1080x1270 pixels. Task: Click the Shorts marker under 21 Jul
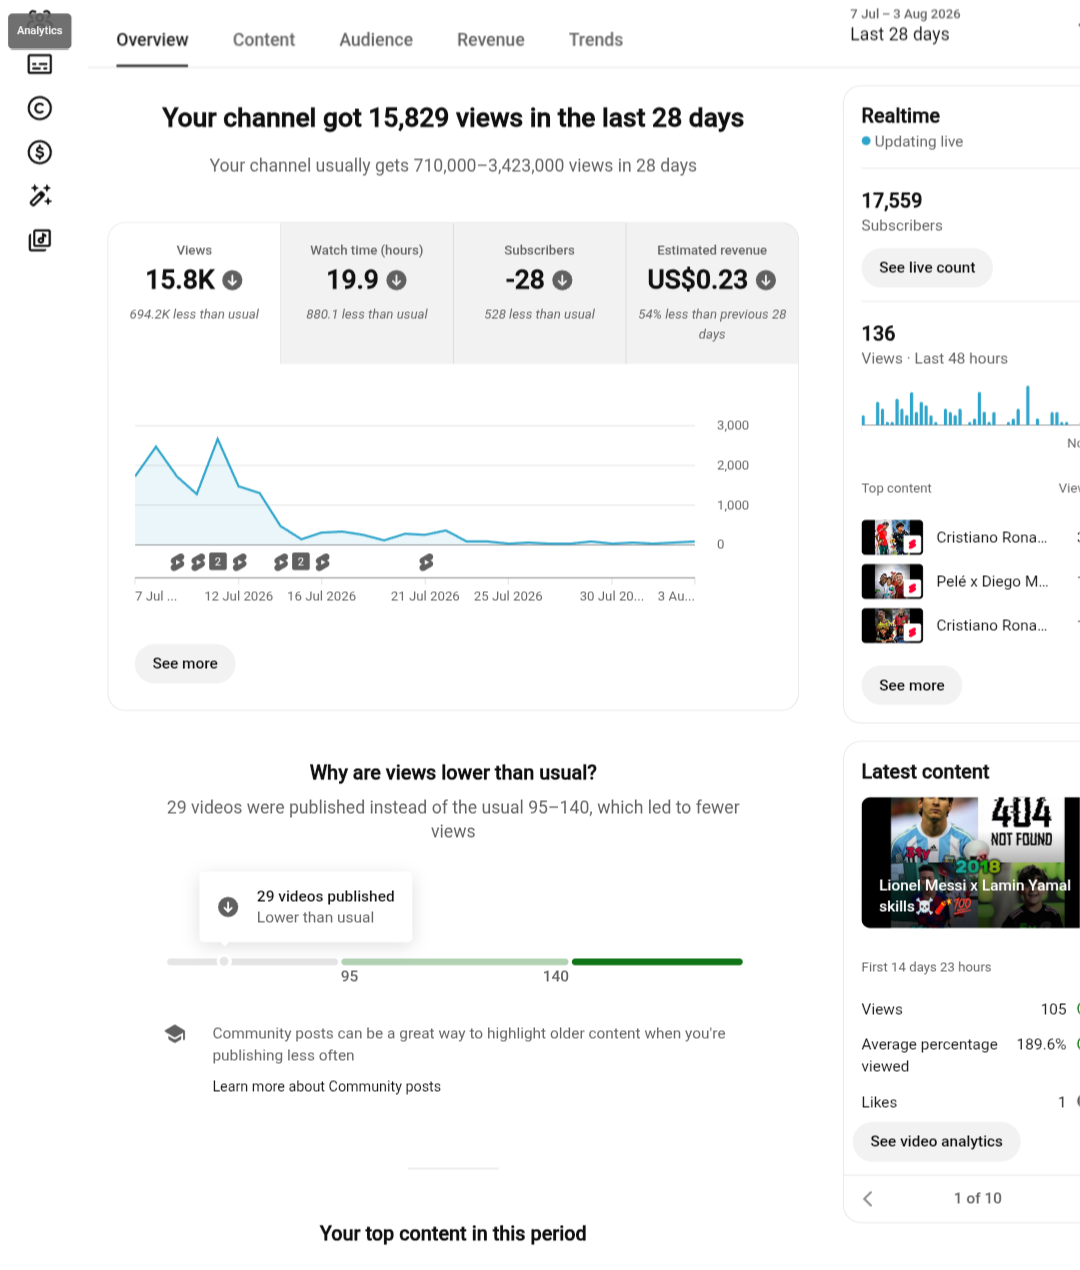tap(426, 562)
